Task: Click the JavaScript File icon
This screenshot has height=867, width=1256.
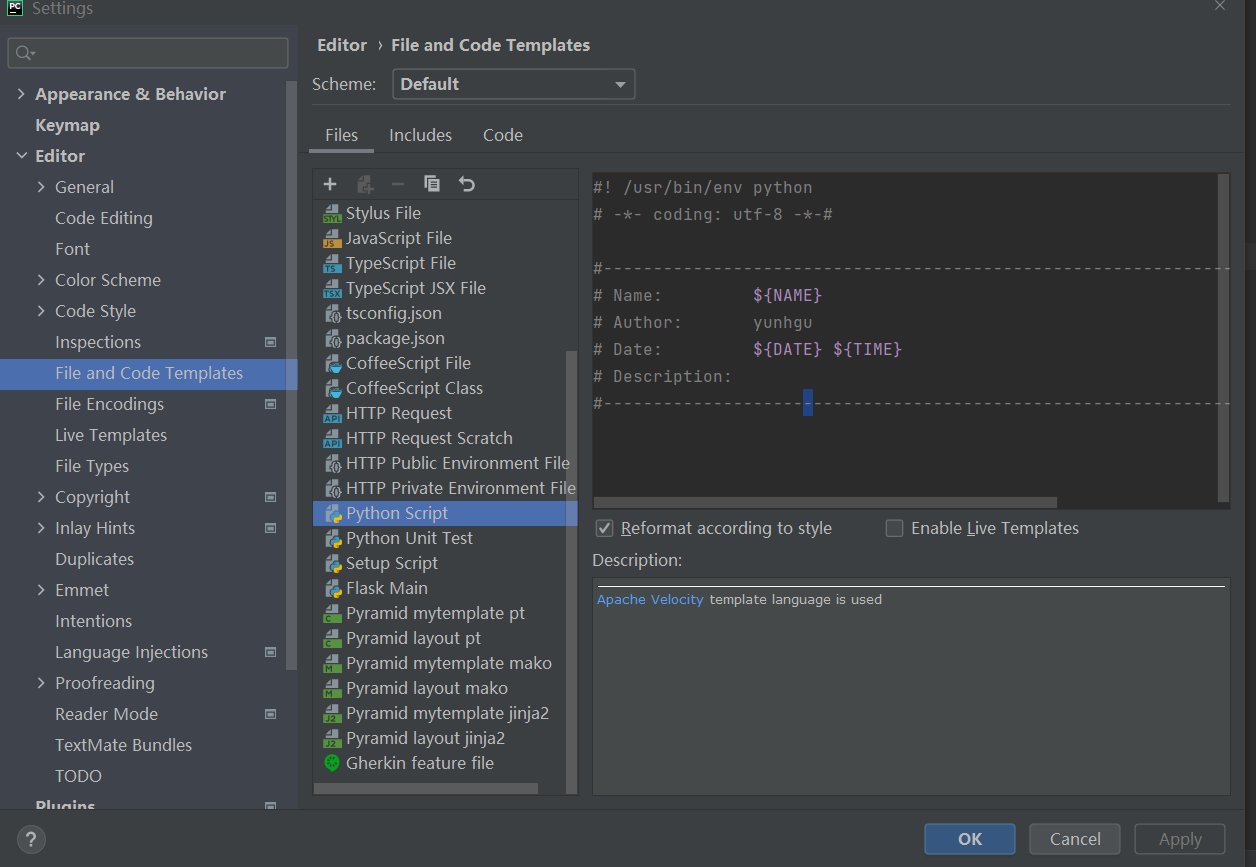Action: pos(333,239)
